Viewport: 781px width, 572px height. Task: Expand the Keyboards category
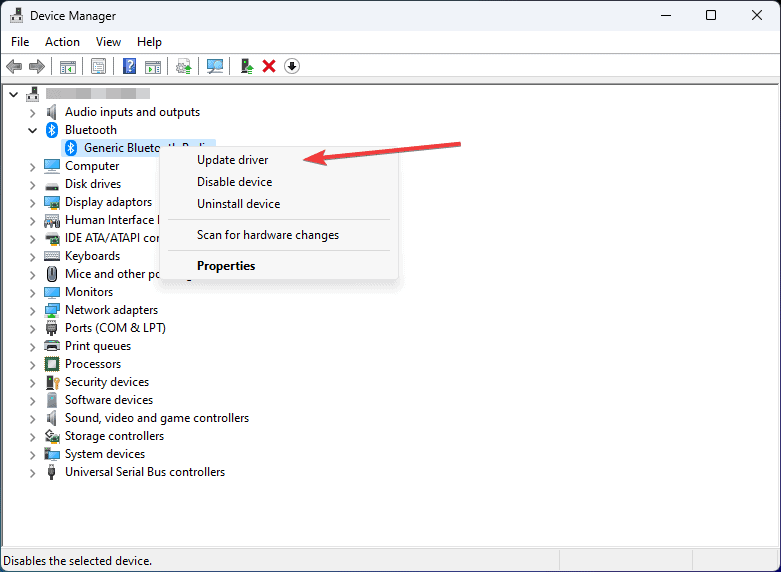click(x=32, y=257)
